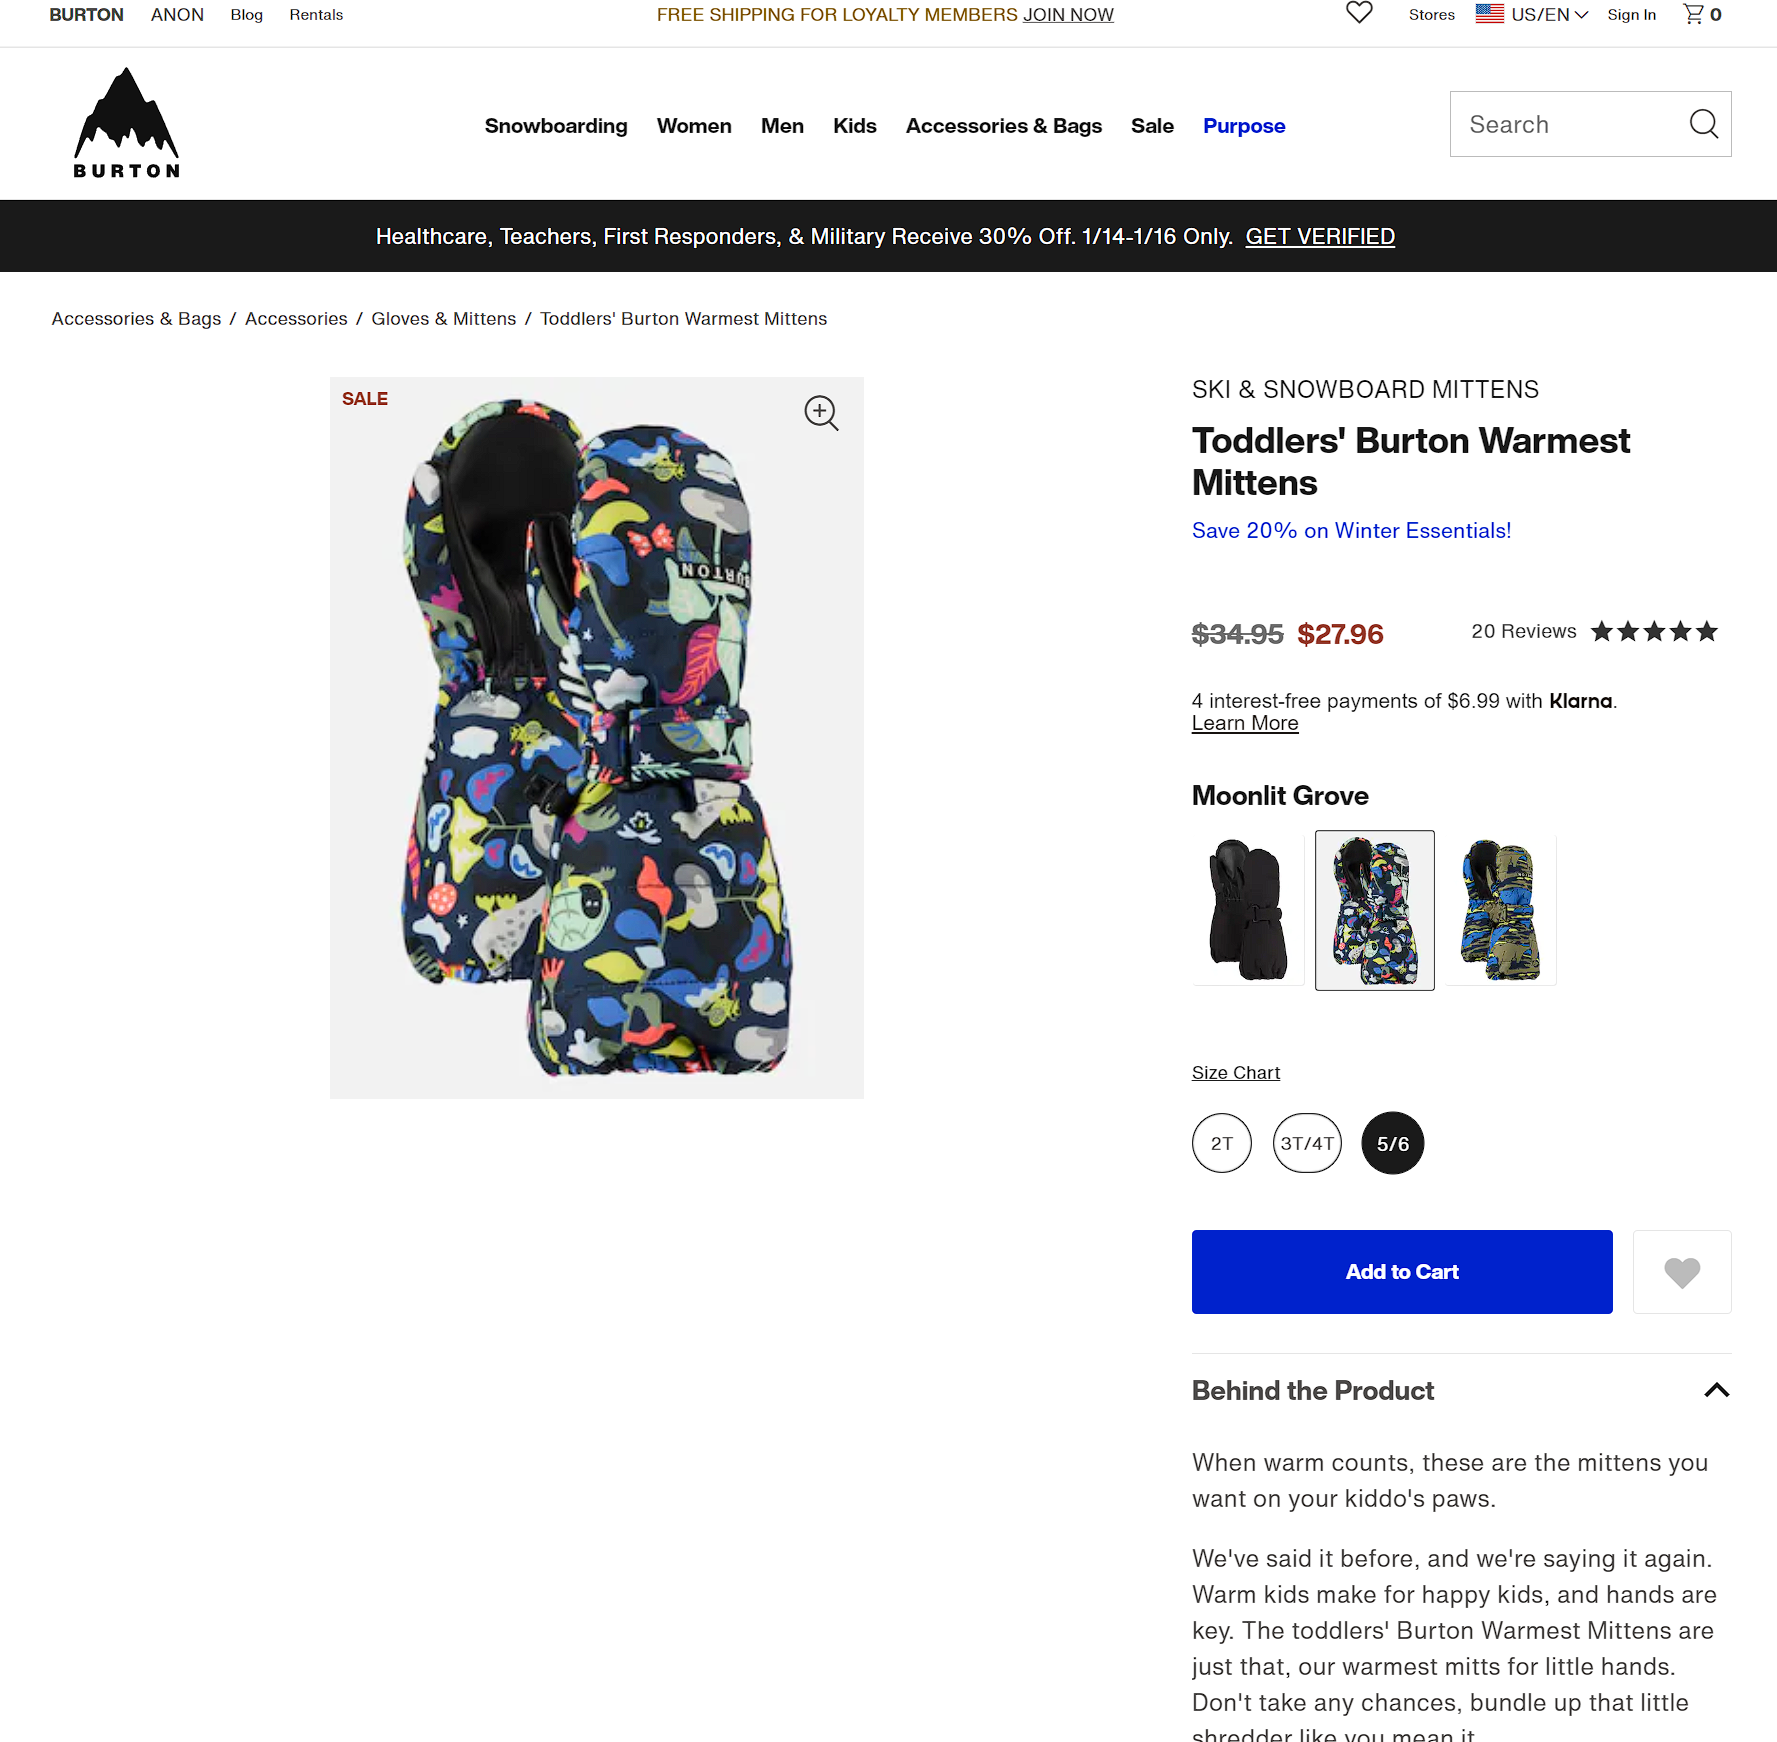1777x1742 pixels.
Task: Click the US flag icon
Action: point(1489,14)
